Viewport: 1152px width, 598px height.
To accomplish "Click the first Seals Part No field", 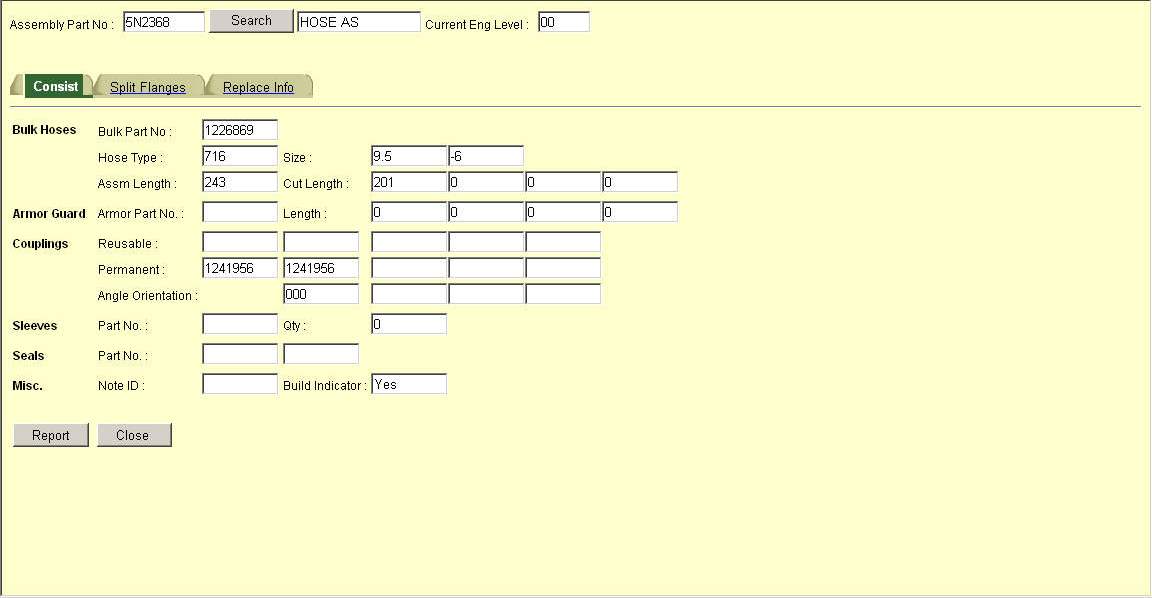I will click(x=240, y=354).
